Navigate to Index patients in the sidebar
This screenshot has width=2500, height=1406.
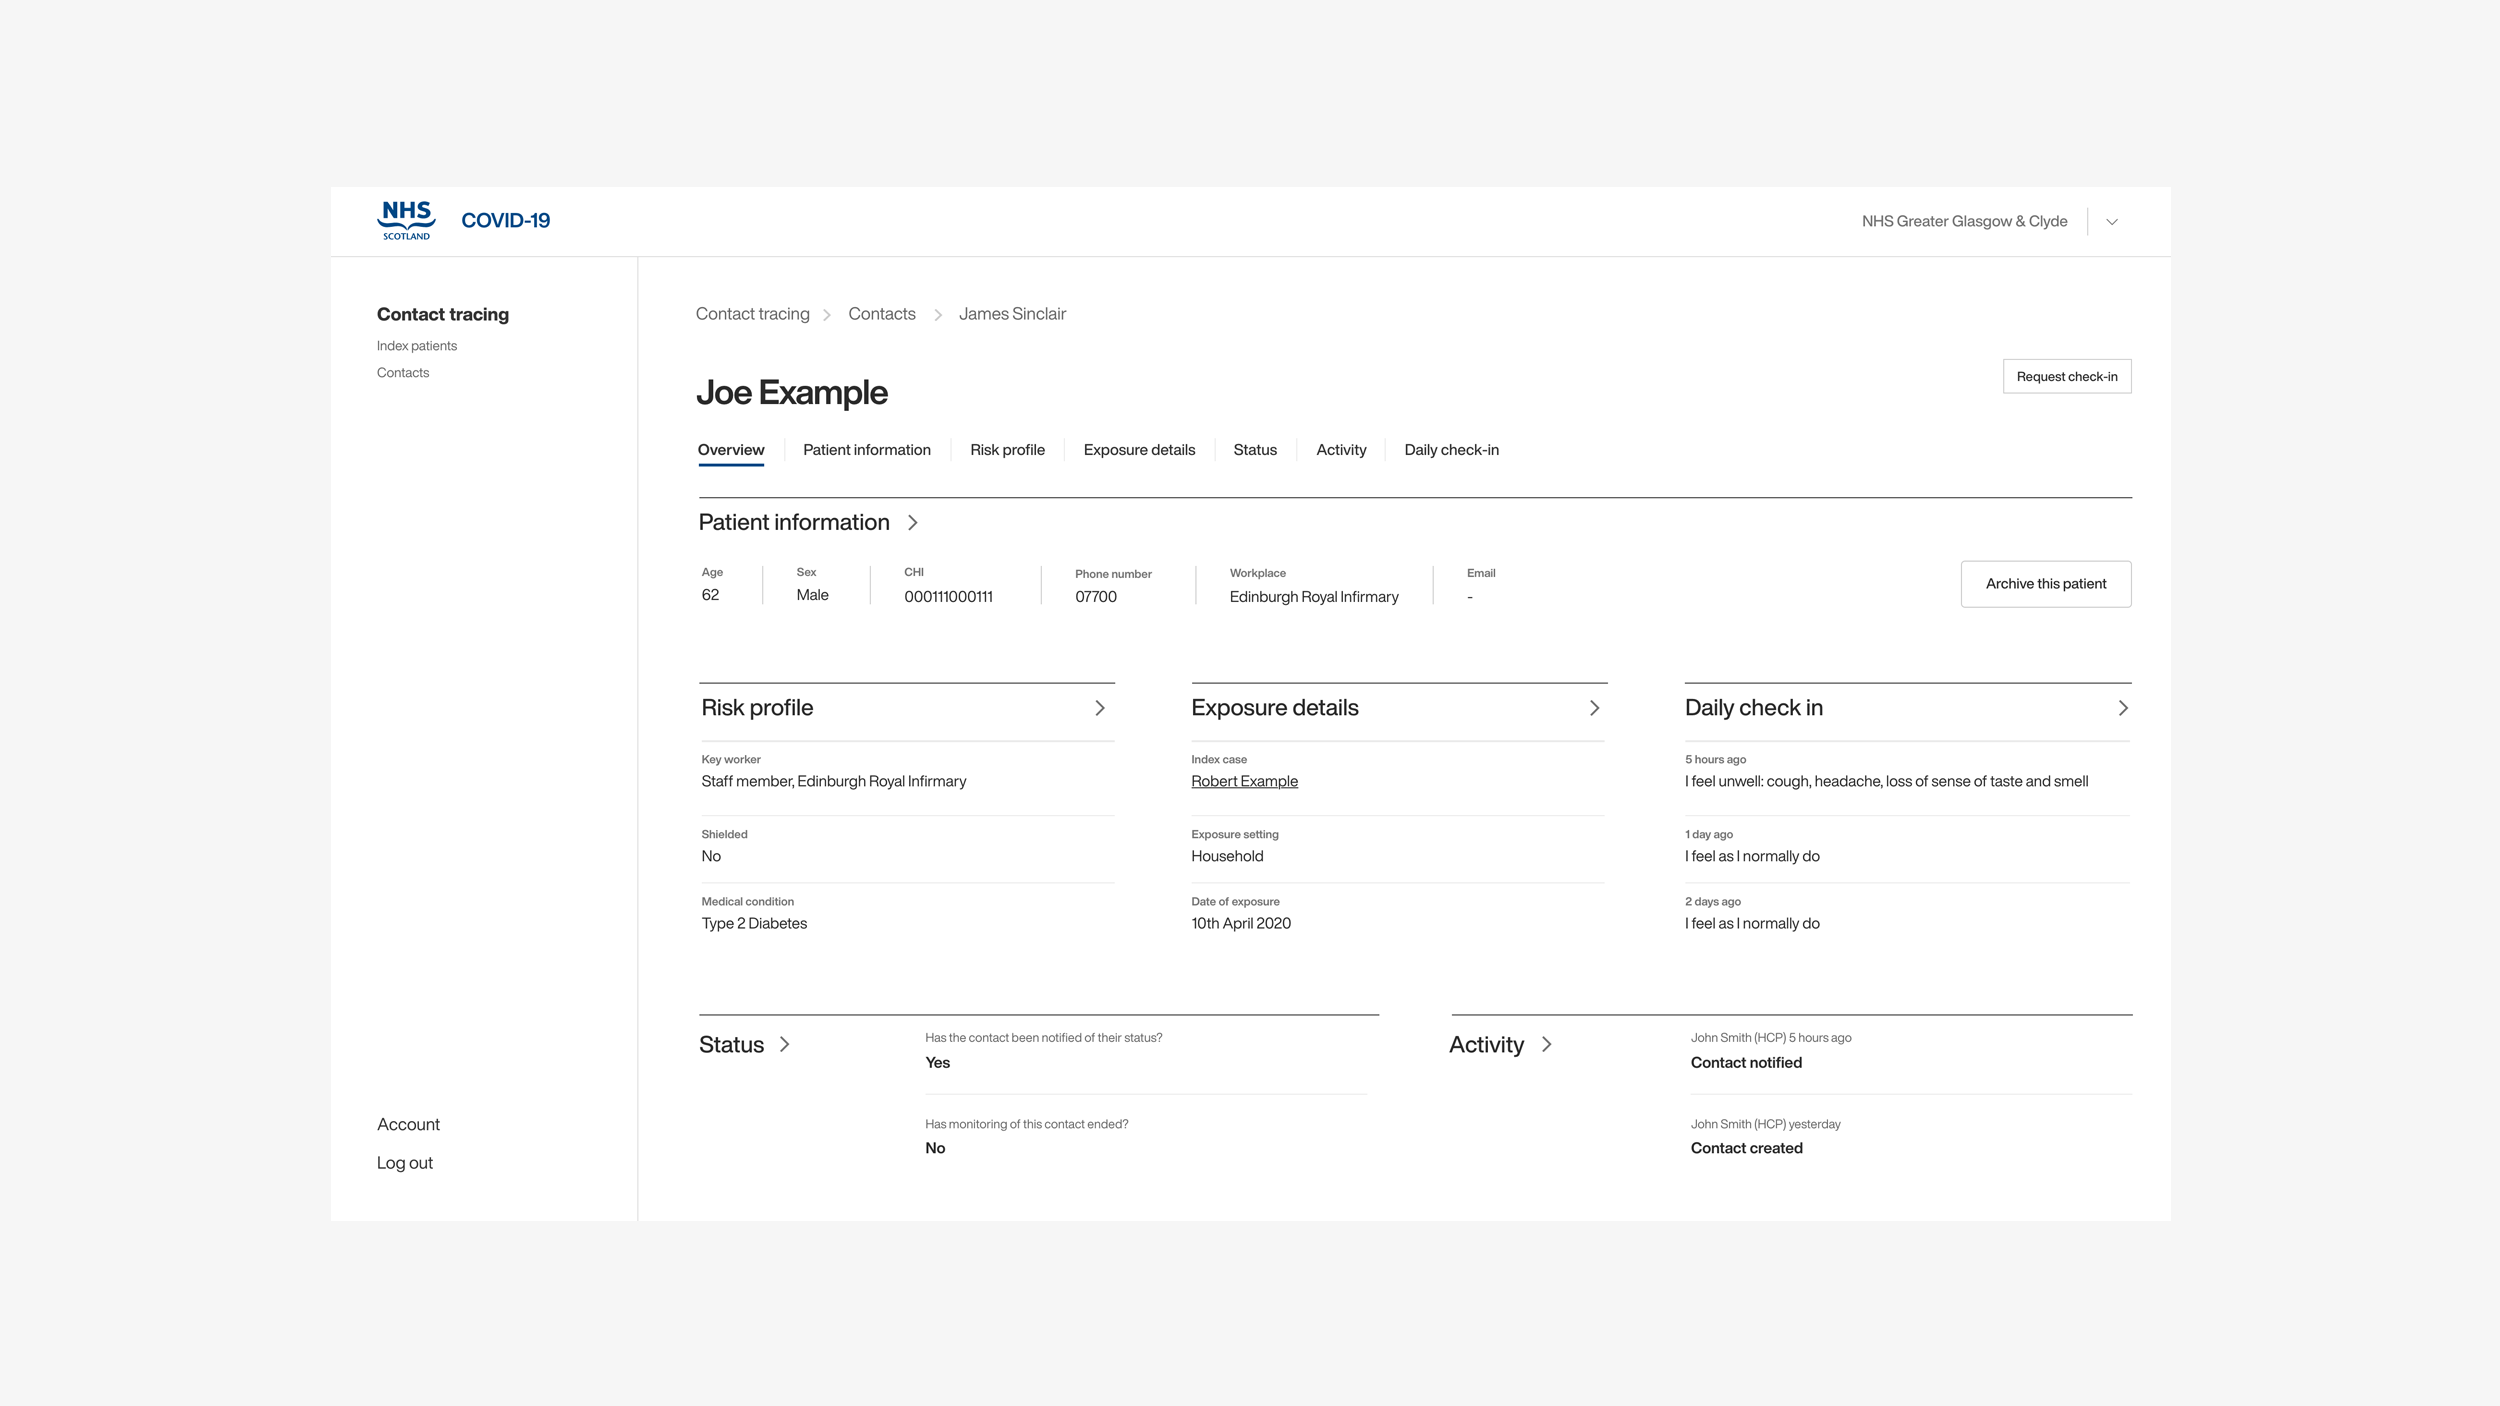pyautogui.click(x=416, y=345)
